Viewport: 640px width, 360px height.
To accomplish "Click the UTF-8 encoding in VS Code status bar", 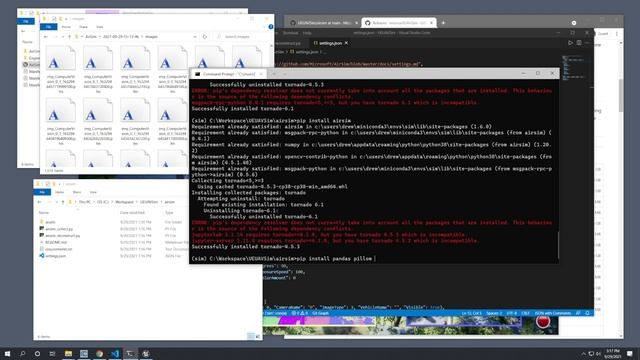I will [x=511, y=313].
